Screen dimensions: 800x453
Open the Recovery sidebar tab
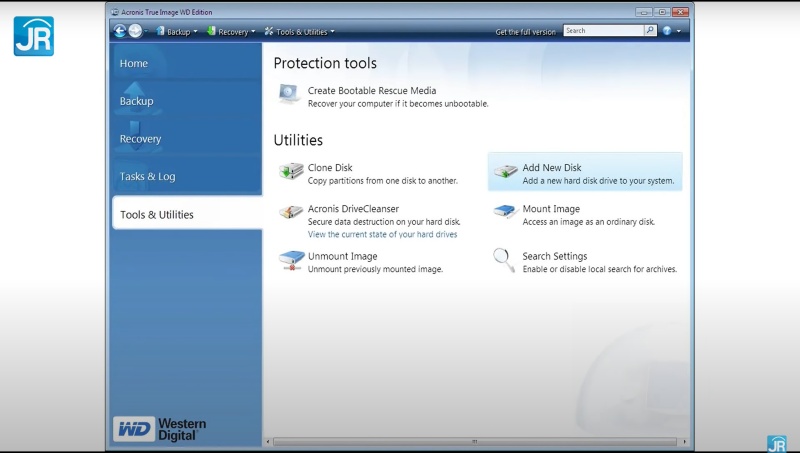point(140,139)
